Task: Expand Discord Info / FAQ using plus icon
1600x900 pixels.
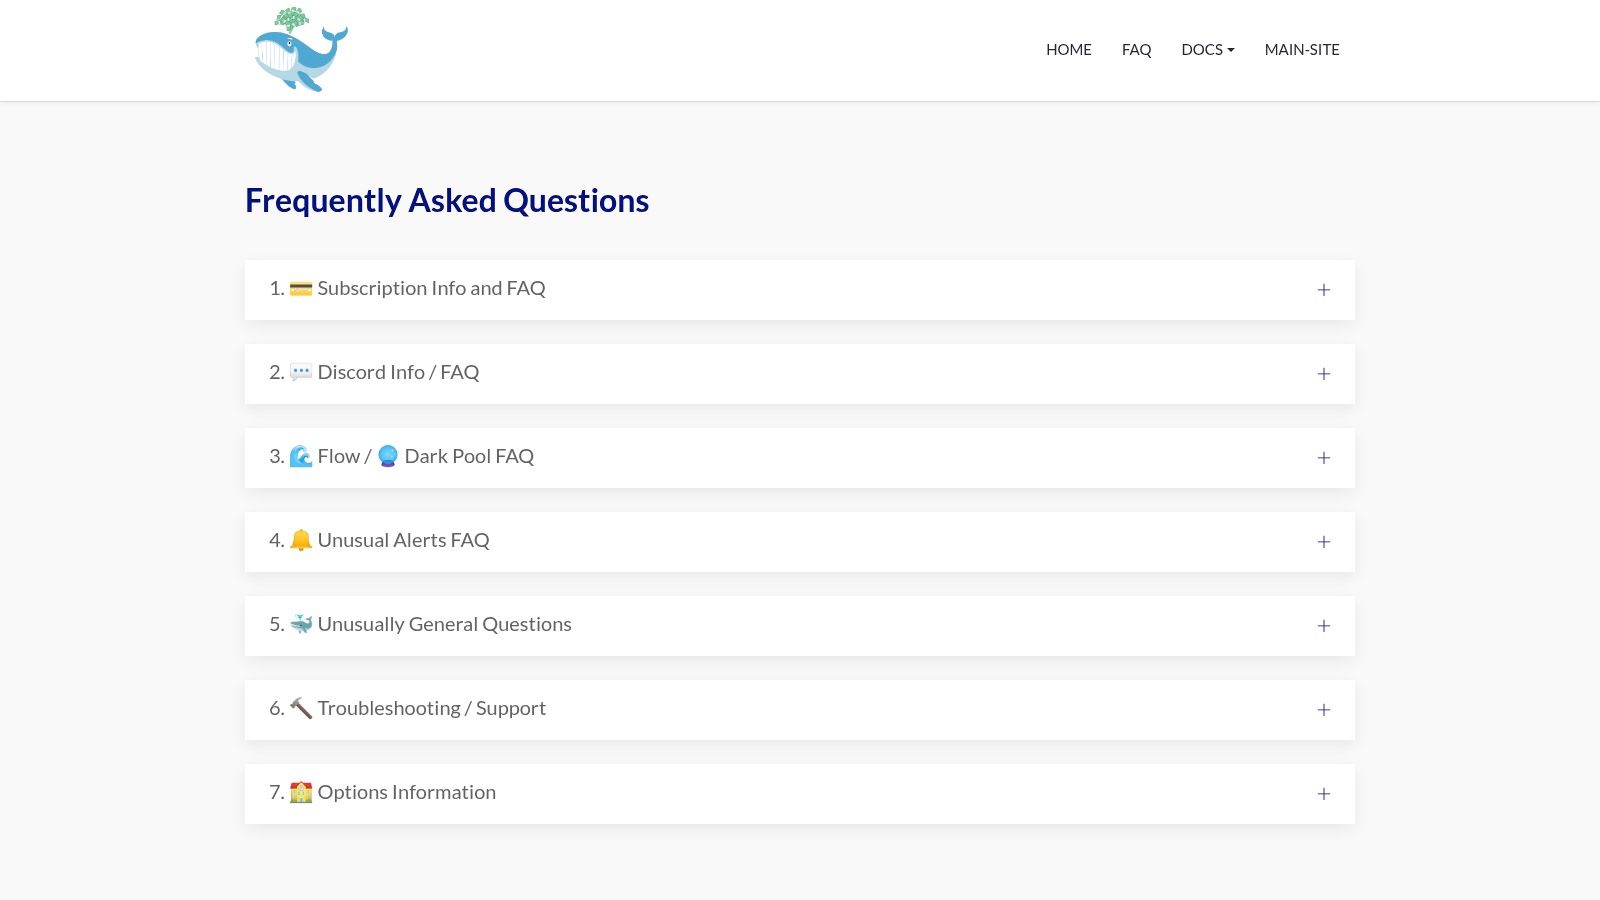Action: 1323,374
